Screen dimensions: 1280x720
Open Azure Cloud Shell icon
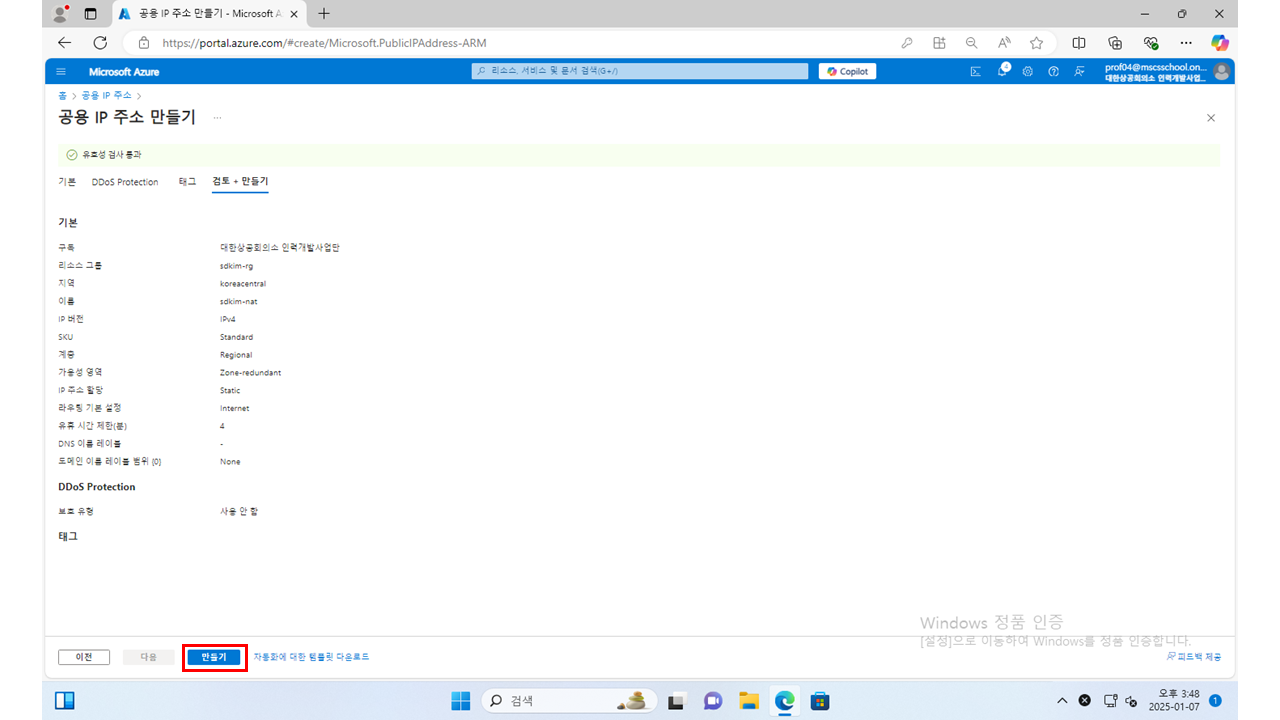click(x=976, y=72)
